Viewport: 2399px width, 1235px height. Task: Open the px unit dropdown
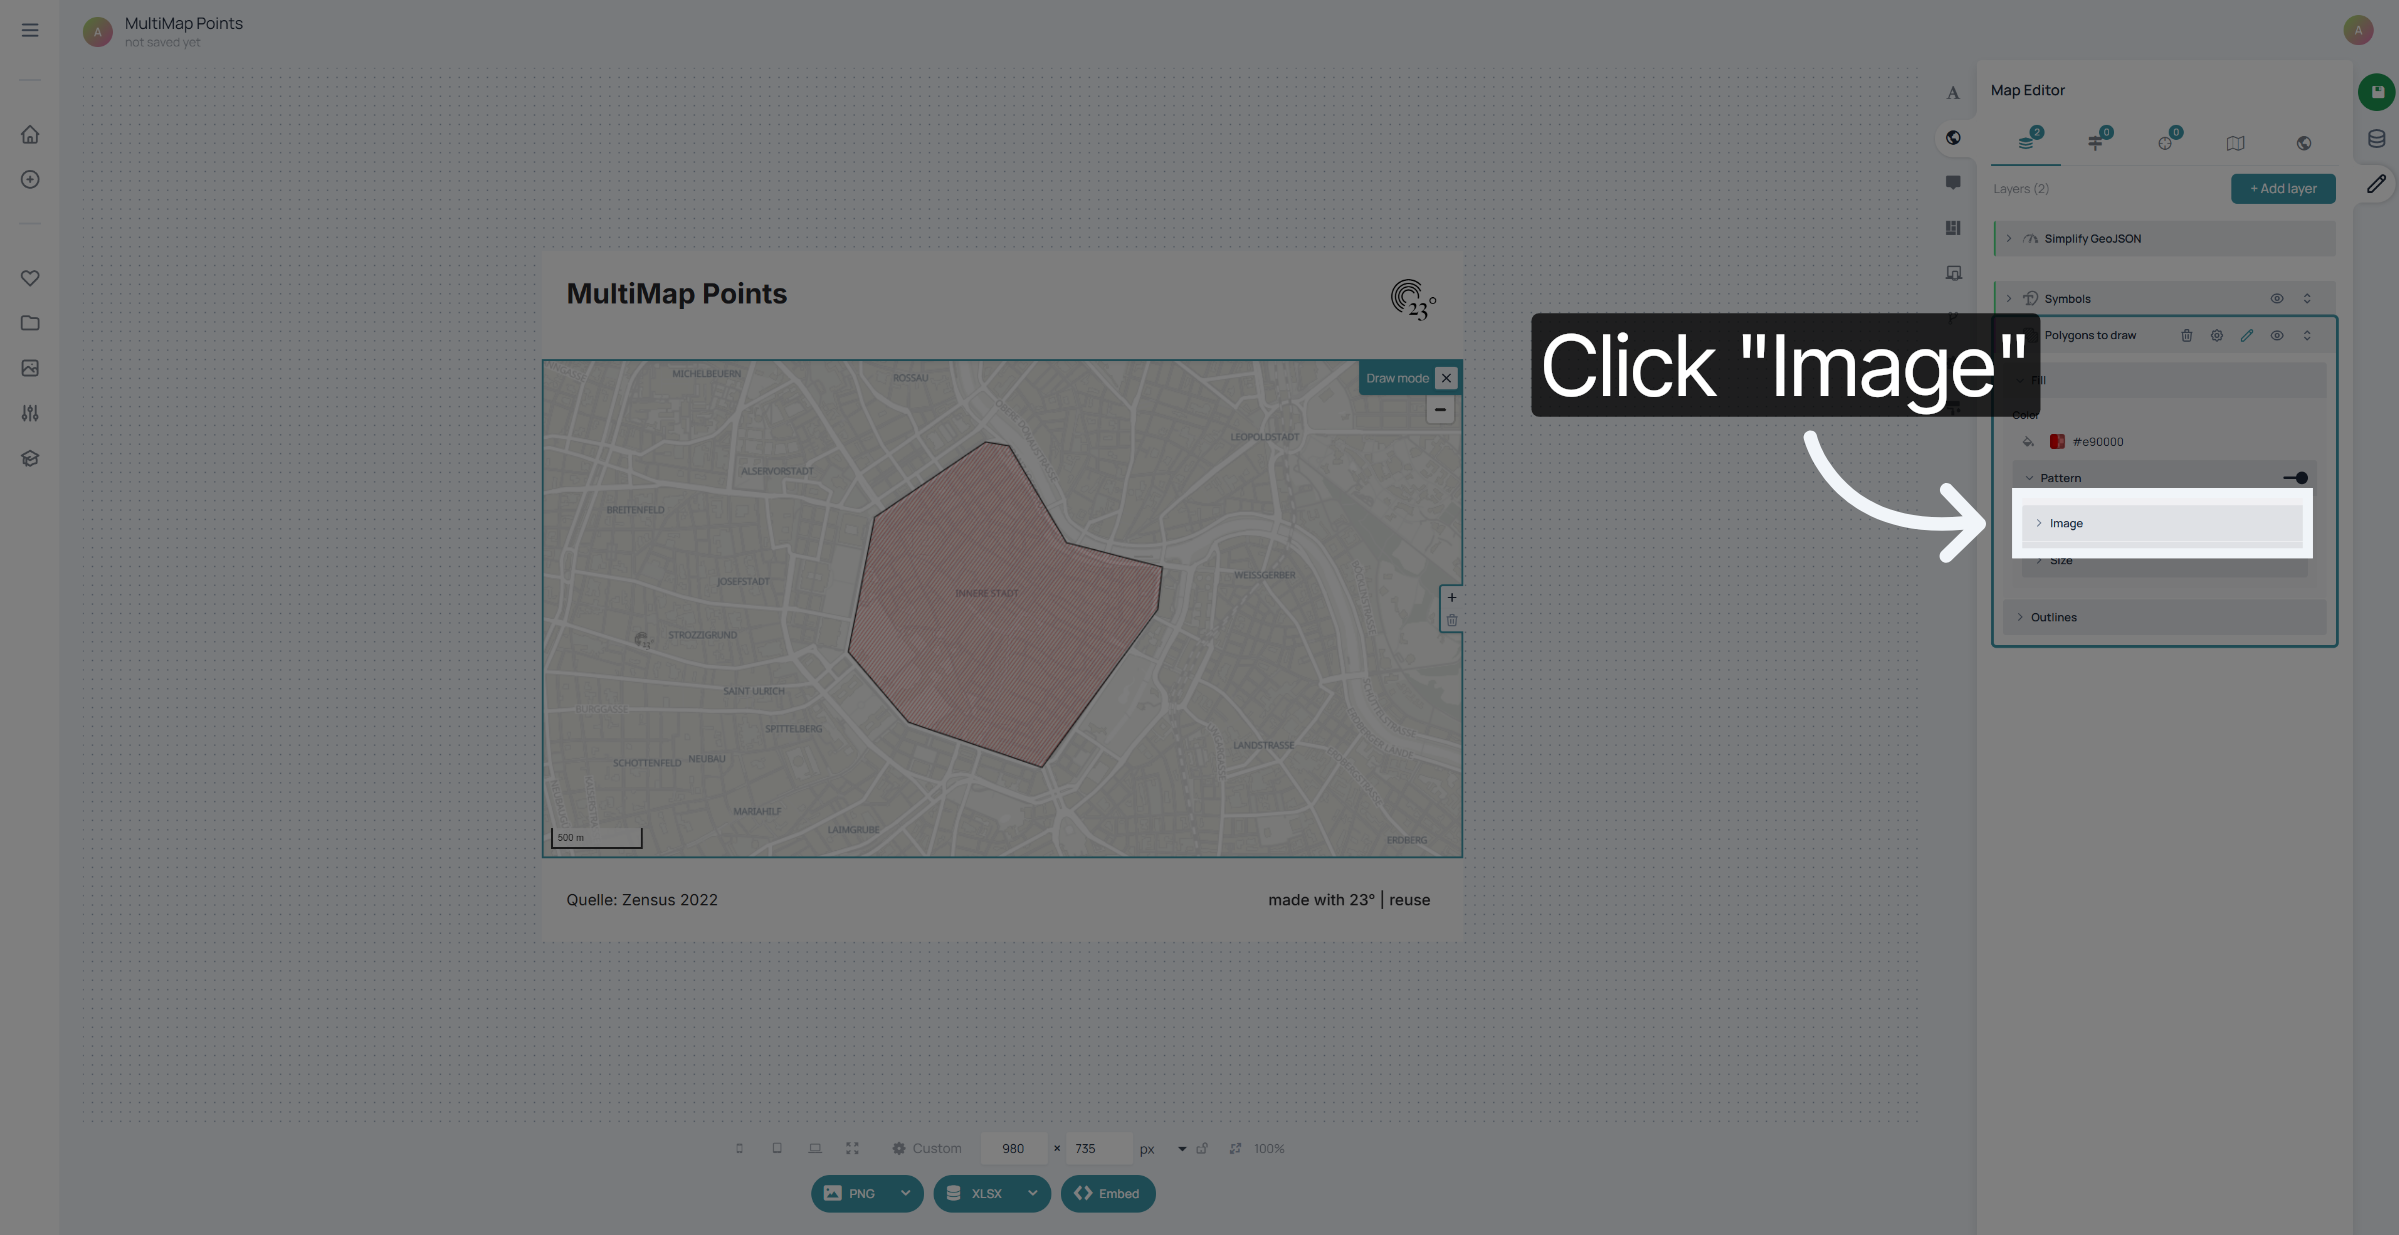(x=1182, y=1149)
